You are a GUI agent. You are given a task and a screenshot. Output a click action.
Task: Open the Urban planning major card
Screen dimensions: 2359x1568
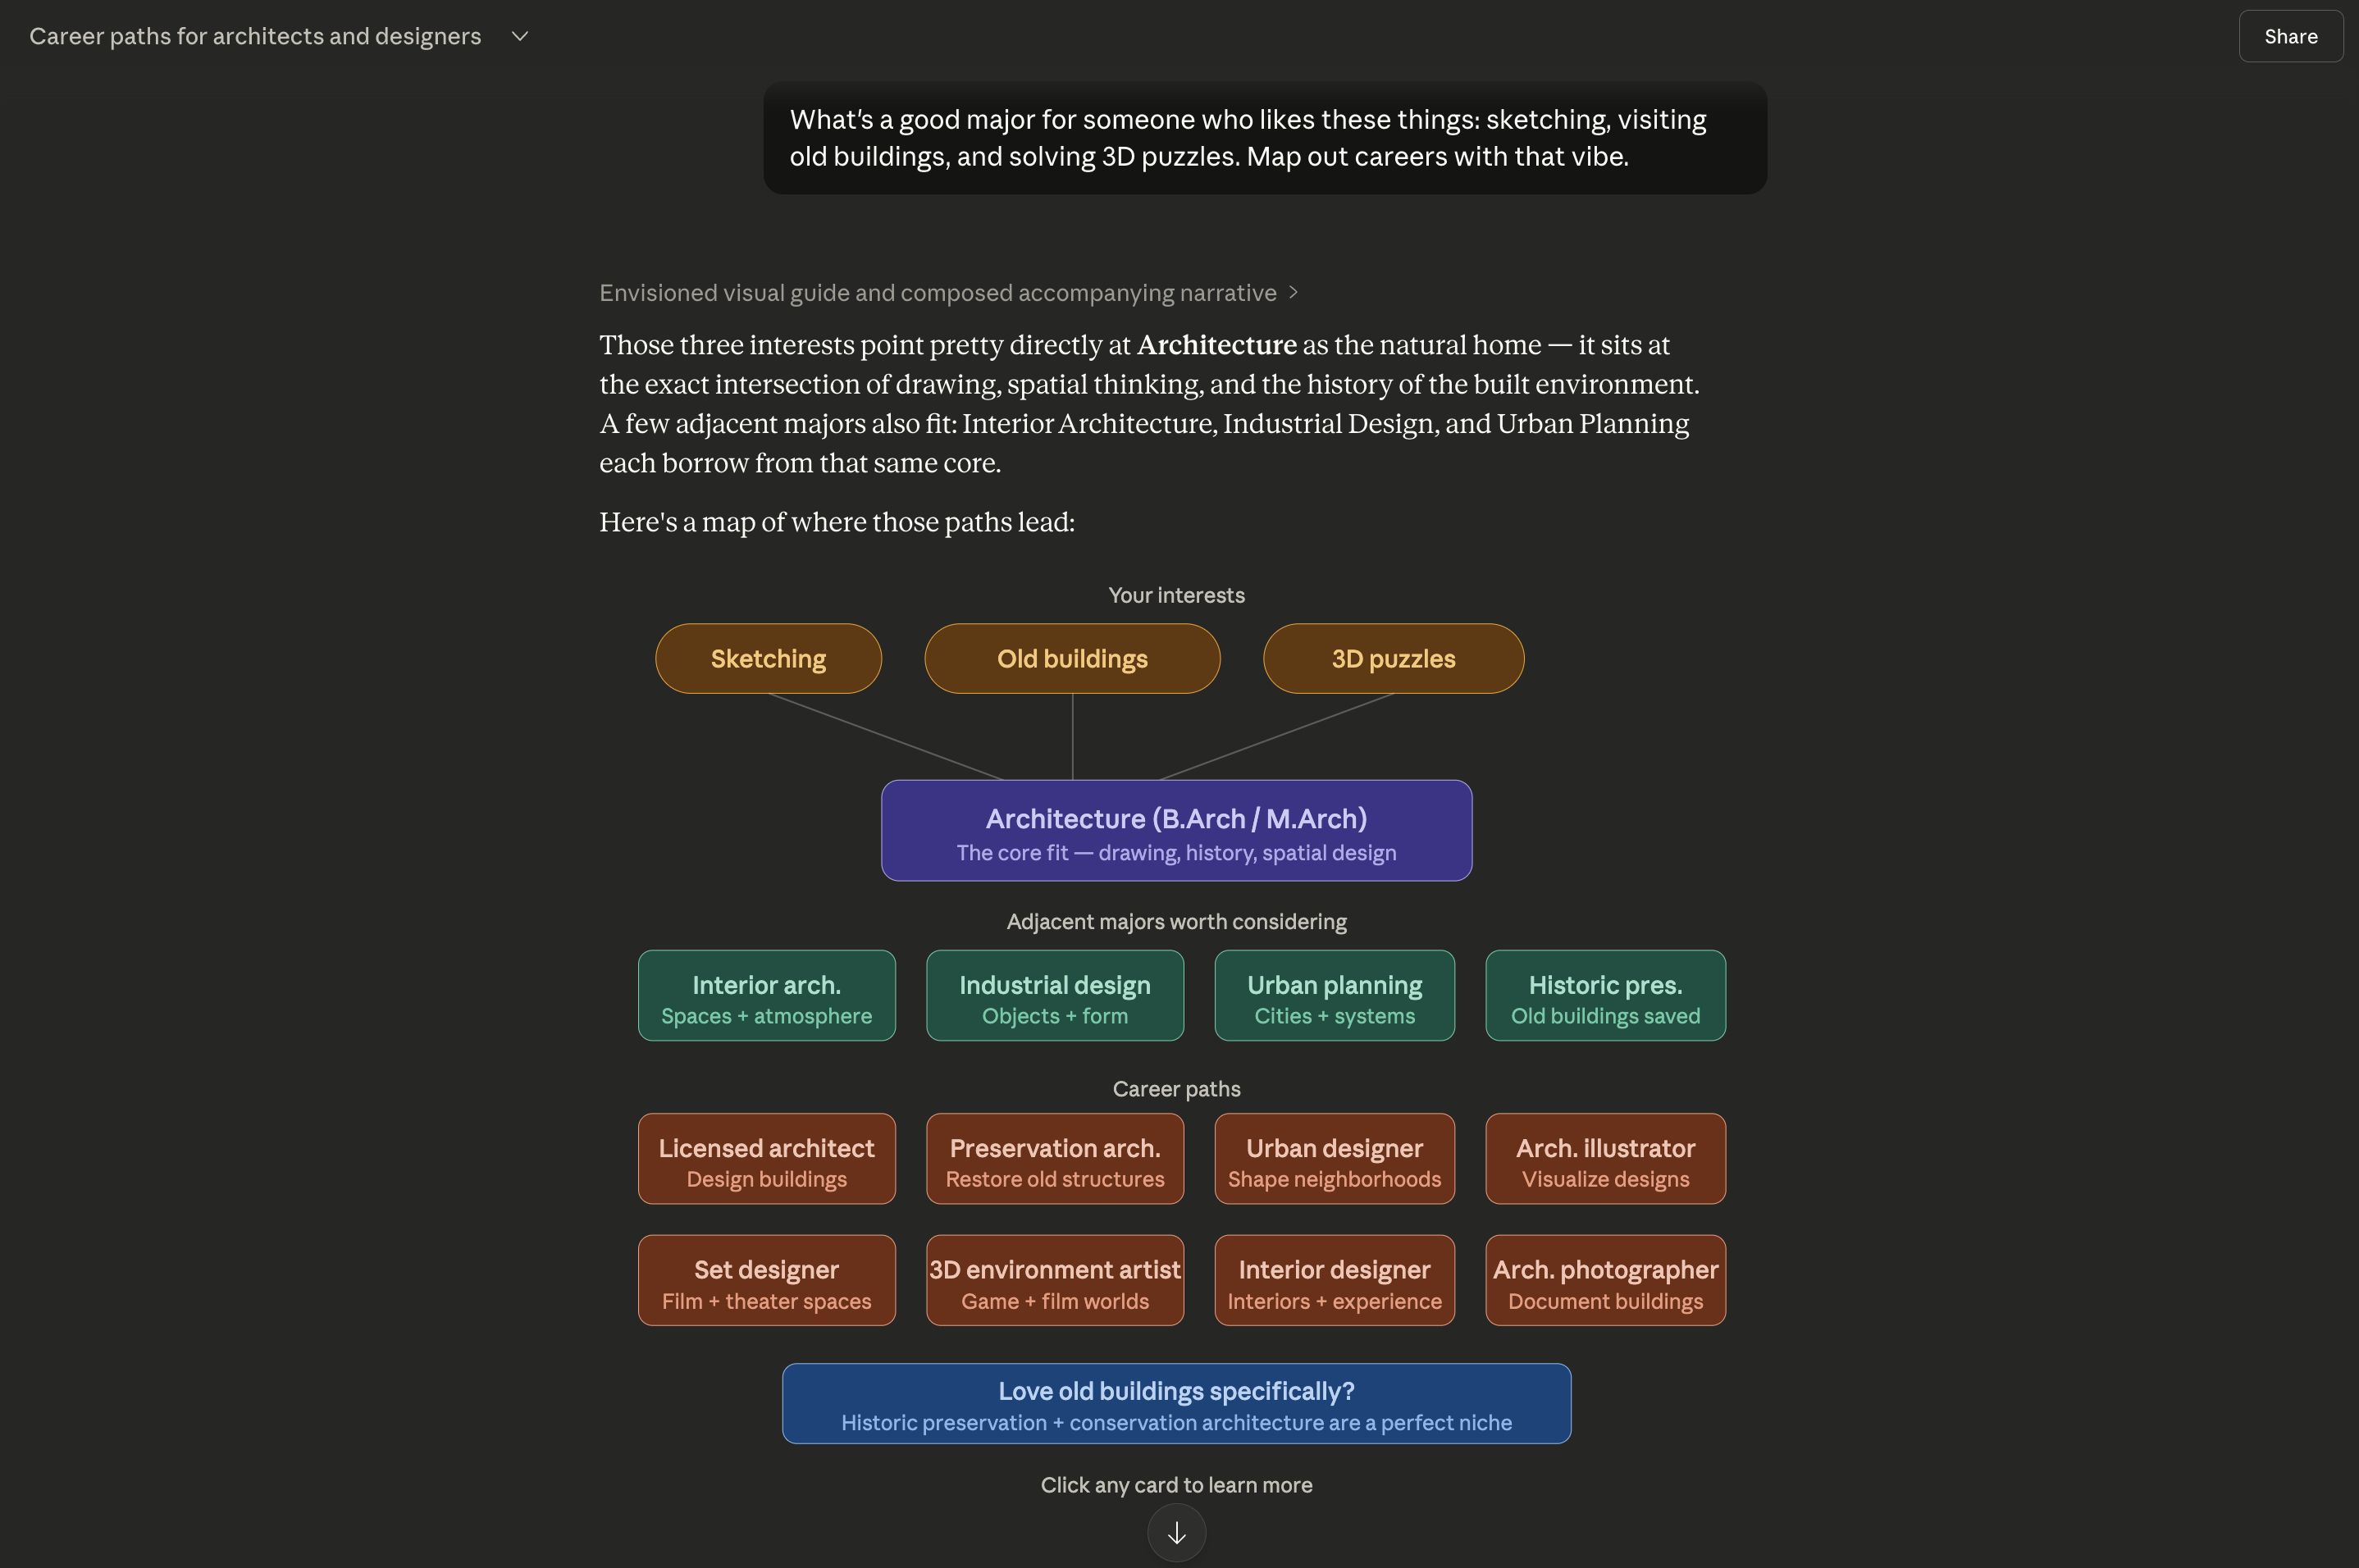pos(1333,996)
